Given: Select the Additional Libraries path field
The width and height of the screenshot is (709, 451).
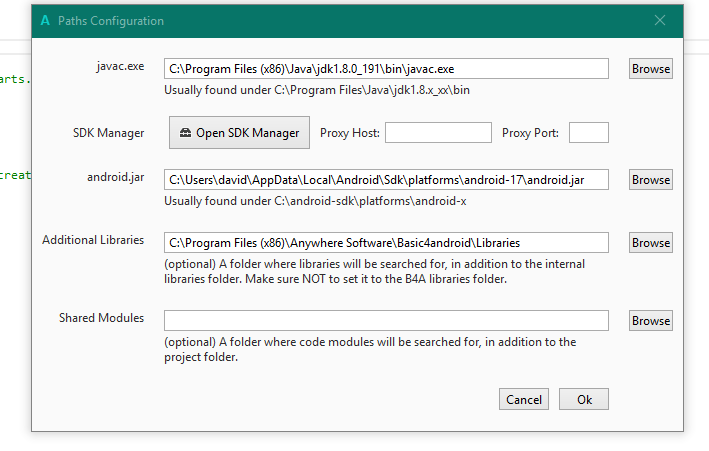Looking at the screenshot, I should (386, 243).
